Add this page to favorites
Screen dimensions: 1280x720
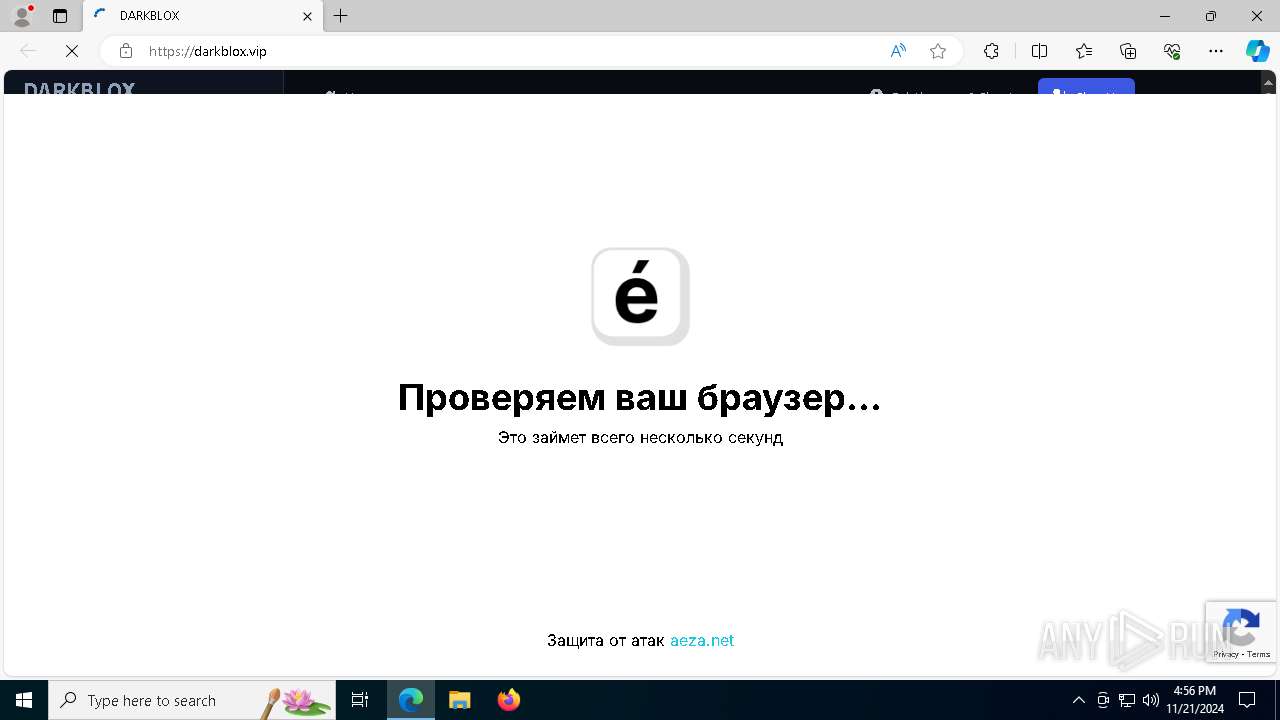tap(938, 51)
